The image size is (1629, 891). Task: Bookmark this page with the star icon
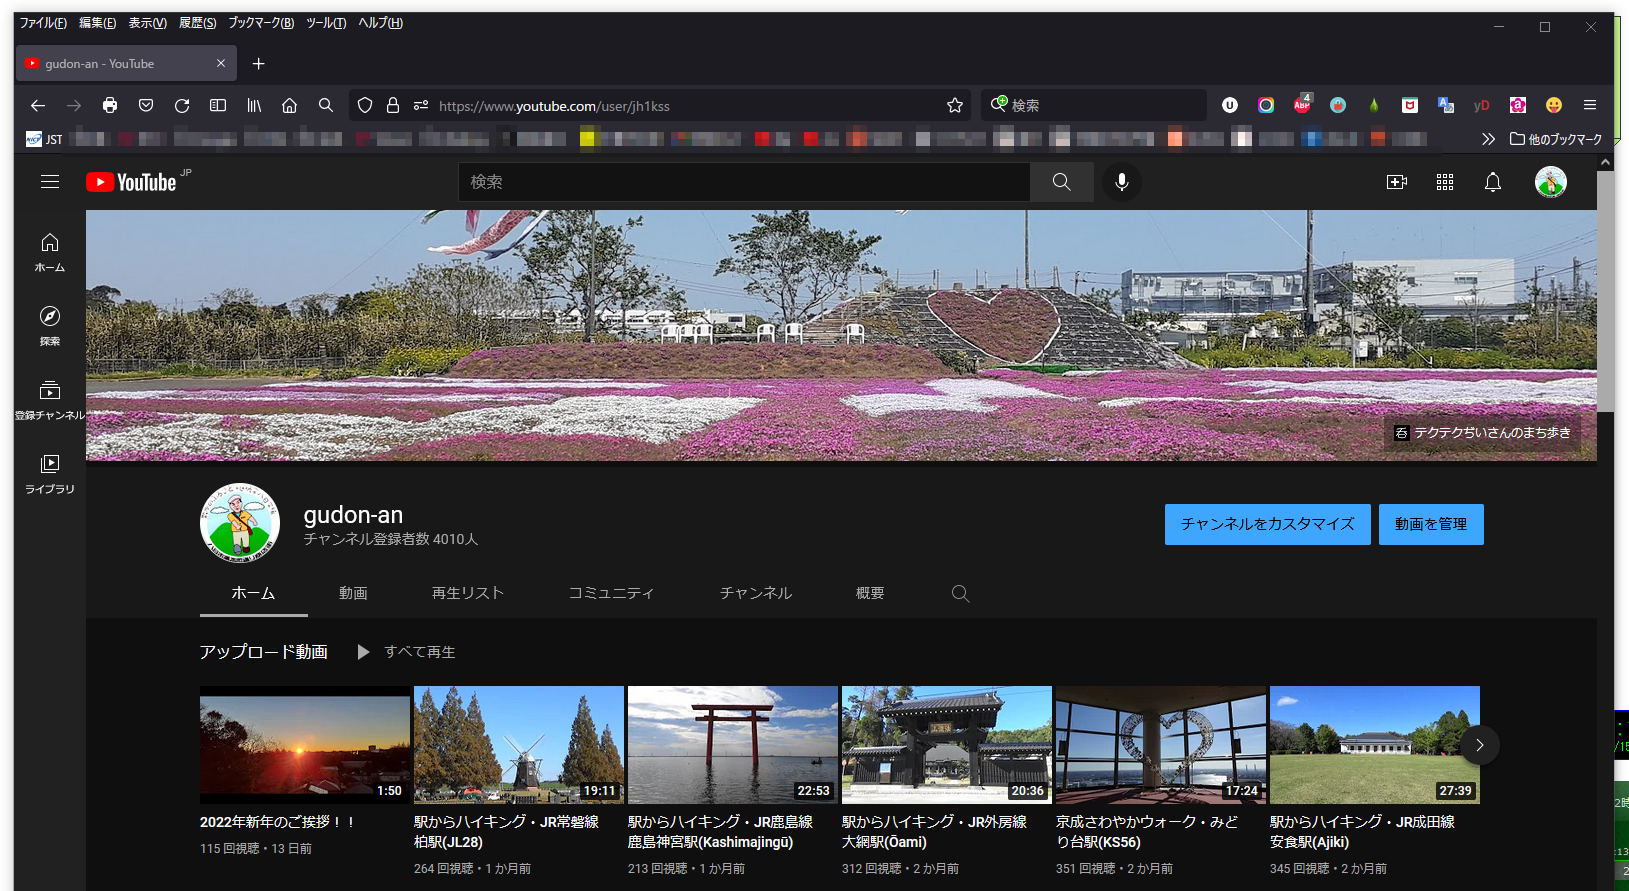(x=955, y=106)
